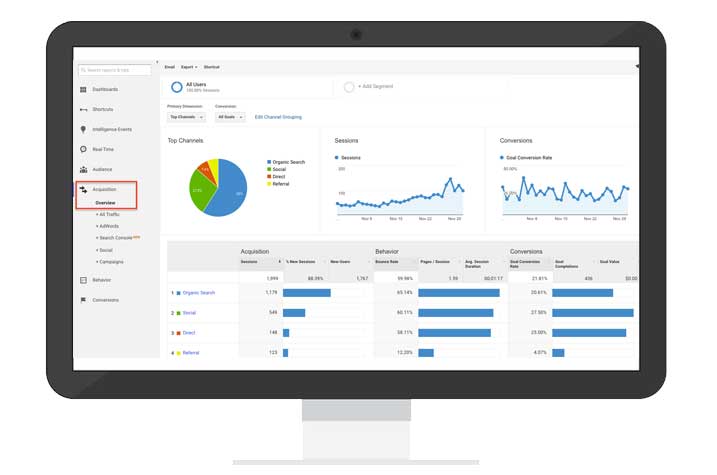Viewport: 717px width, 475px height.
Task: Expand Search Console under Acquisition
Action: [118, 238]
